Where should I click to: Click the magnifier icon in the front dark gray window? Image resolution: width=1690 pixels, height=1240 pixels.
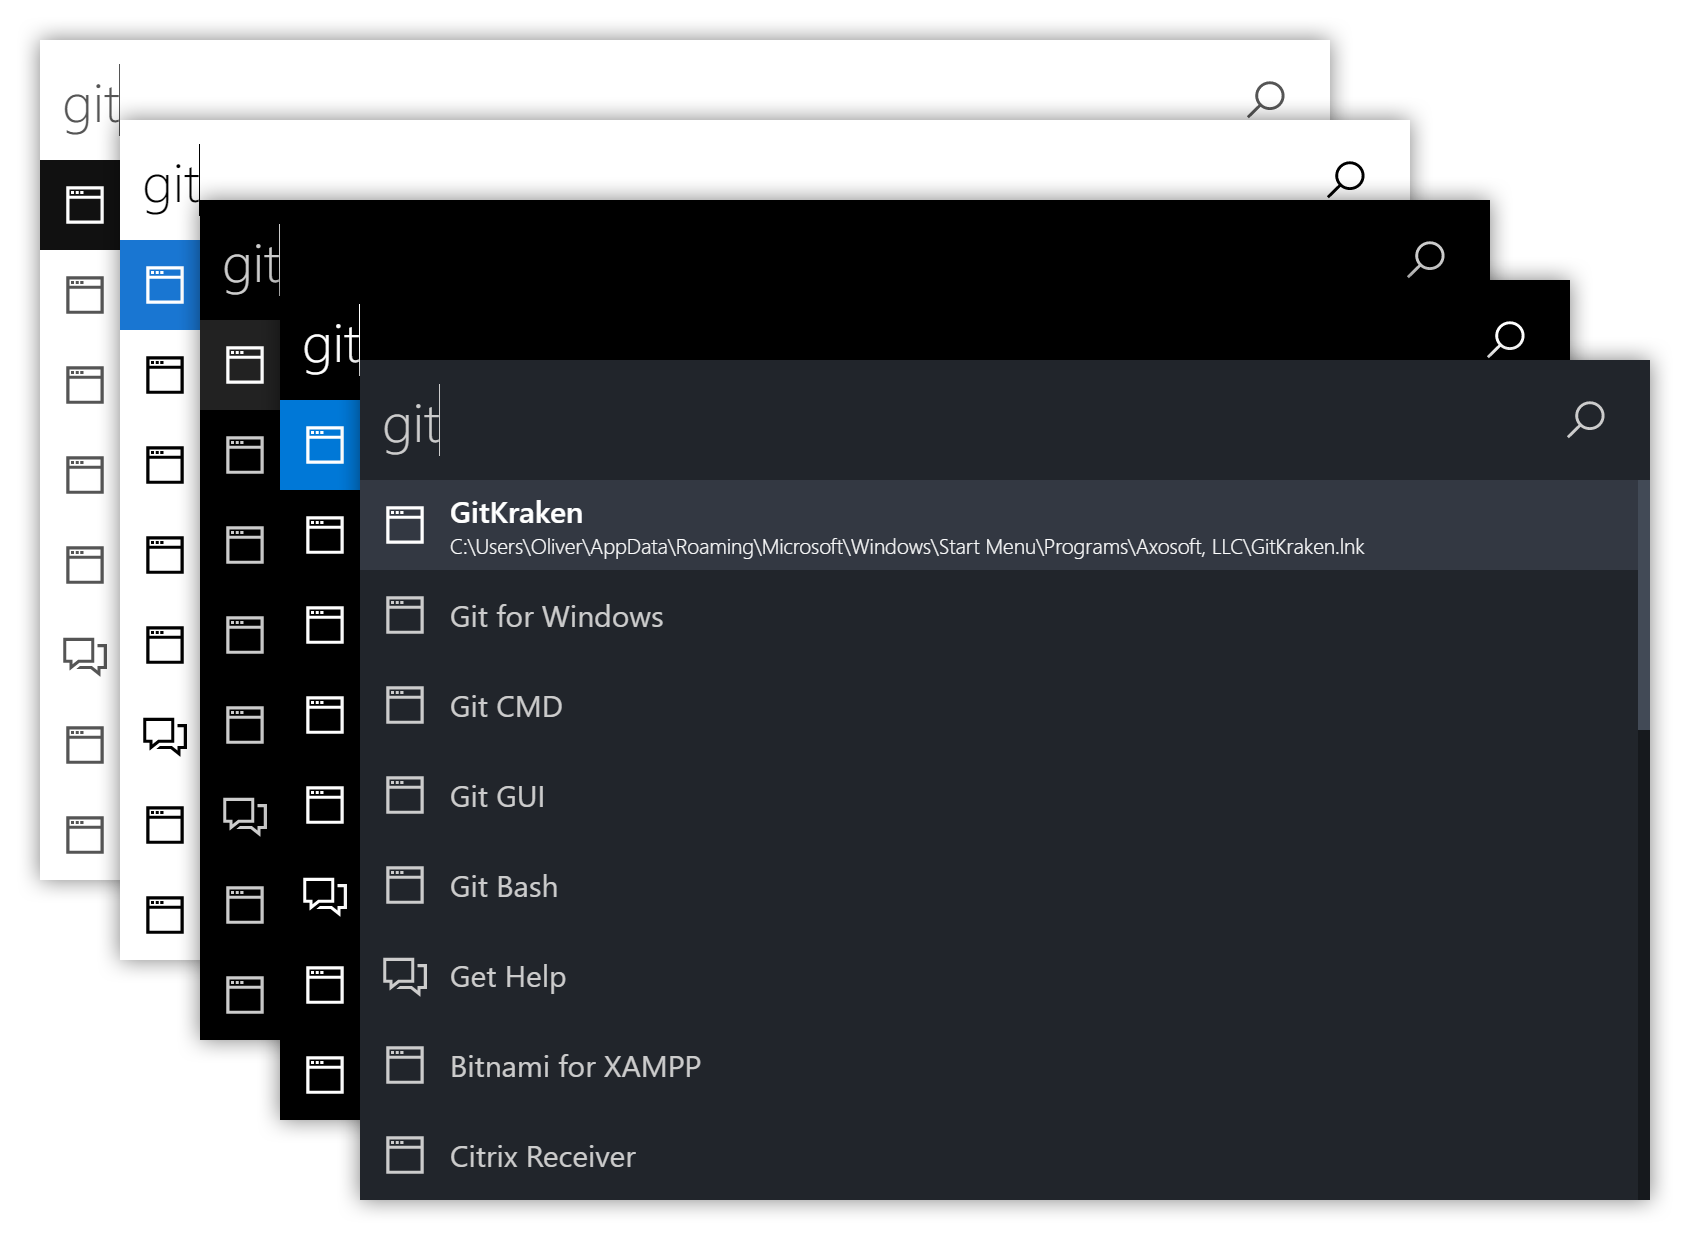coord(1586,419)
